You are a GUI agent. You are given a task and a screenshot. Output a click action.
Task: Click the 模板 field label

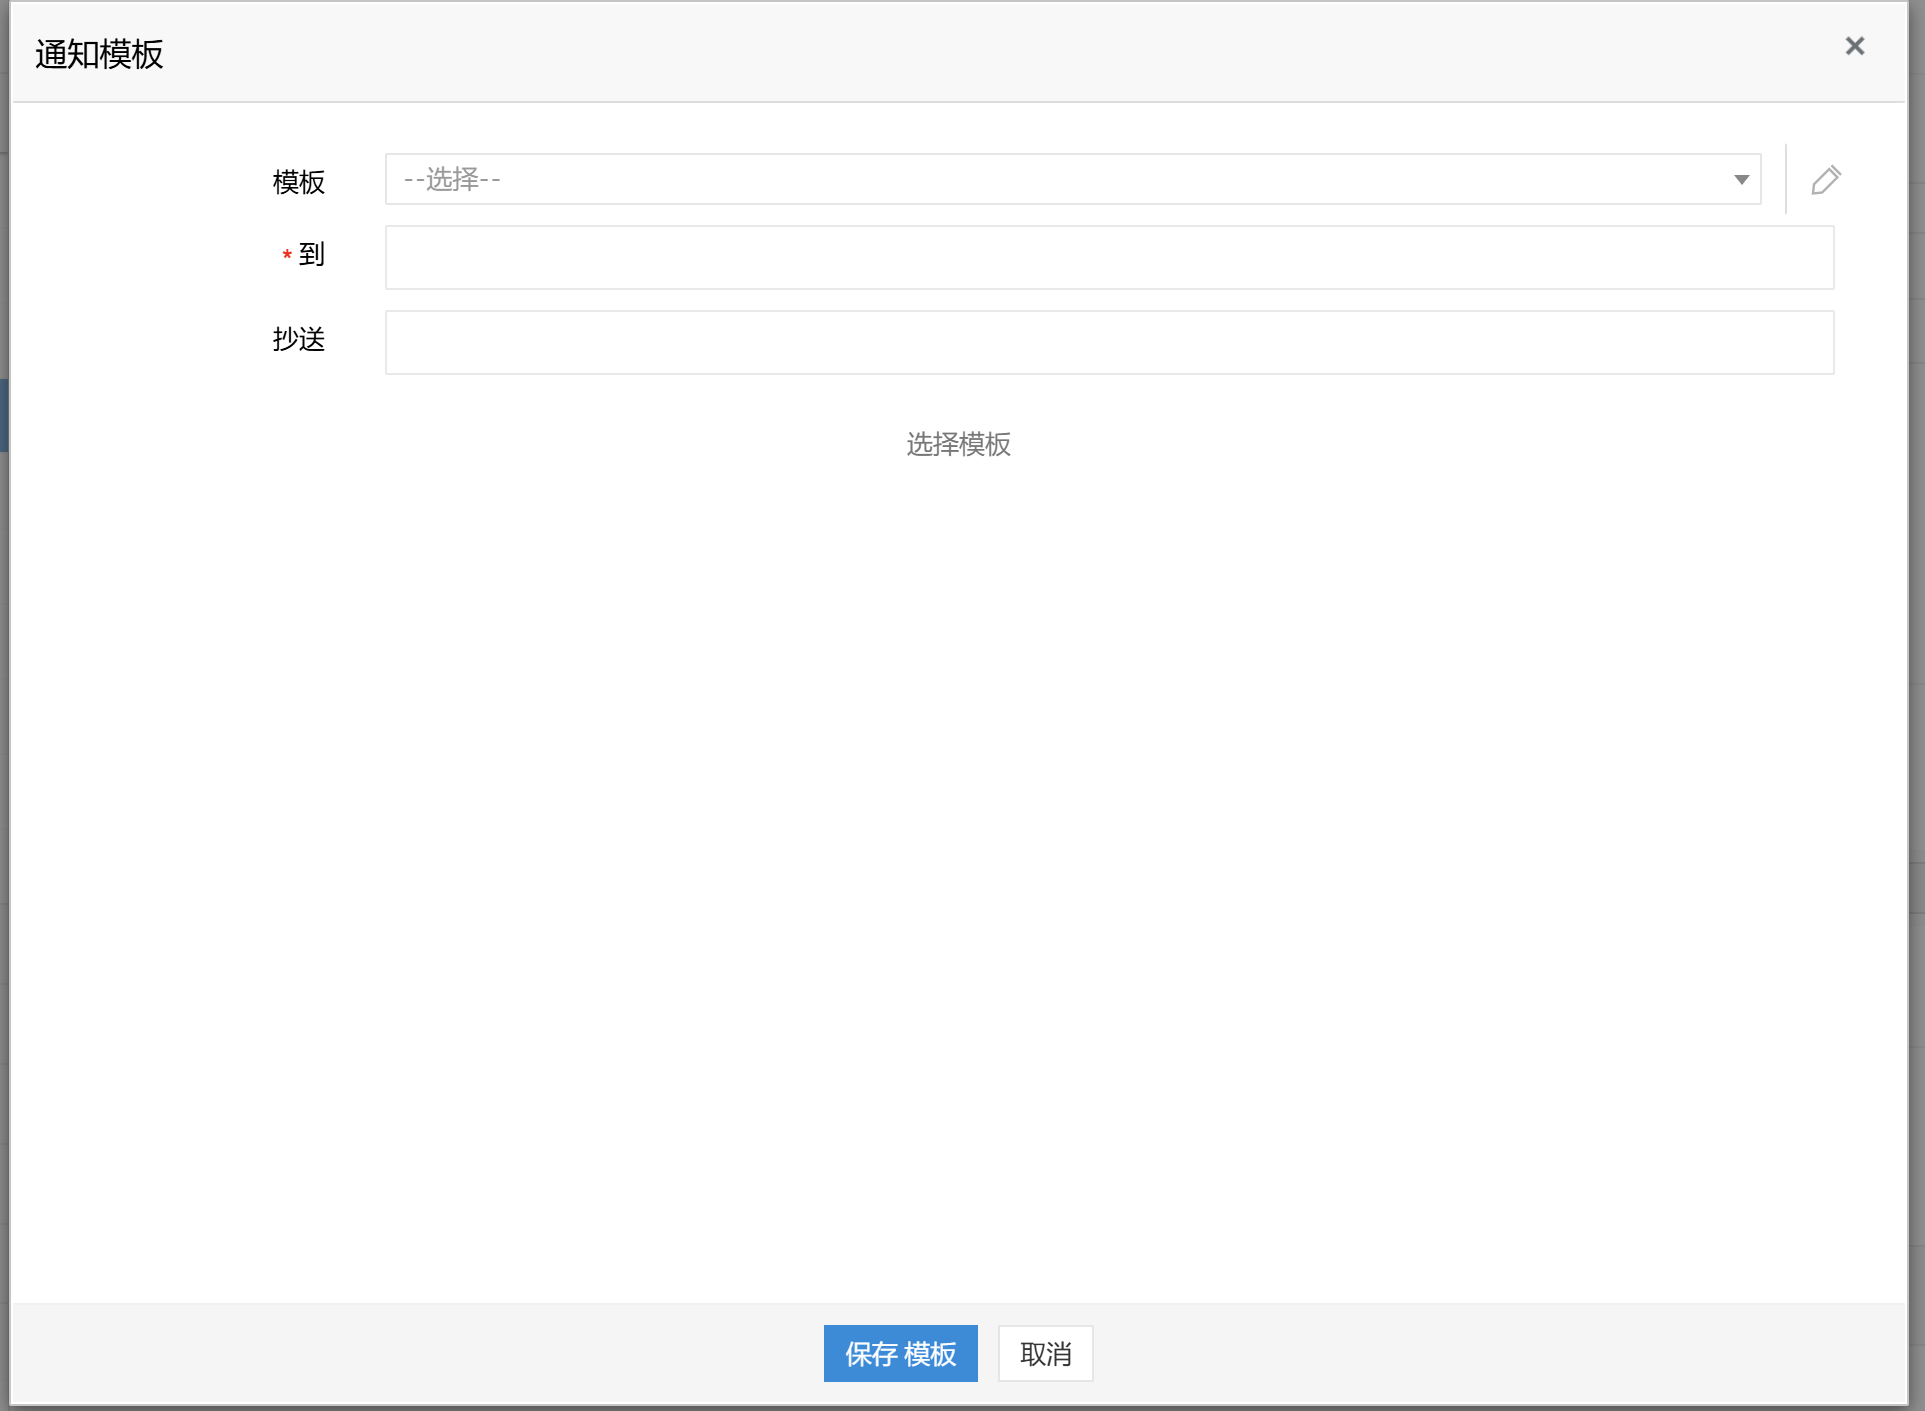point(298,182)
